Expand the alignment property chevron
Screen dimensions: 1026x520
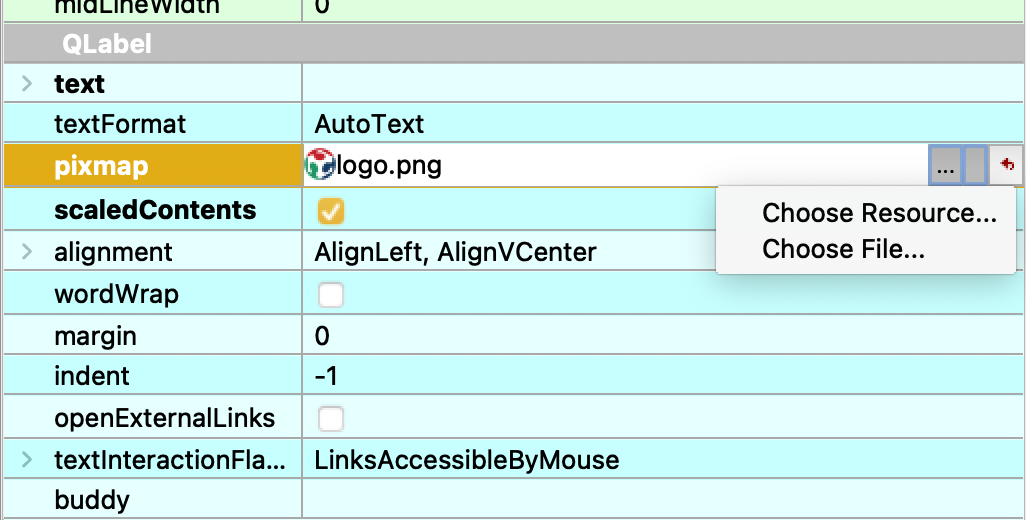click(26, 251)
